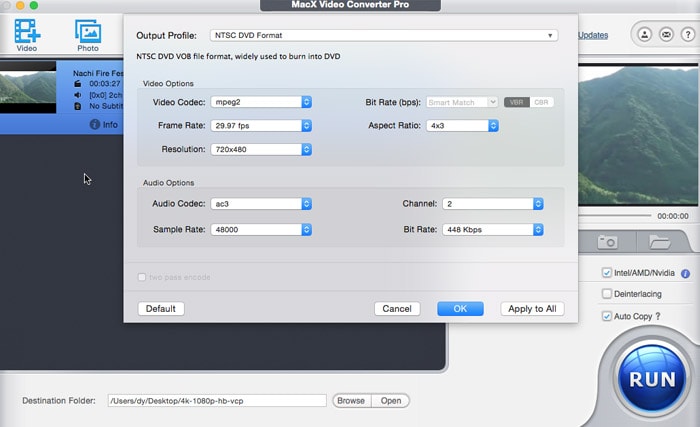Click the Cancel button
700x427 pixels.
click(x=397, y=309)
